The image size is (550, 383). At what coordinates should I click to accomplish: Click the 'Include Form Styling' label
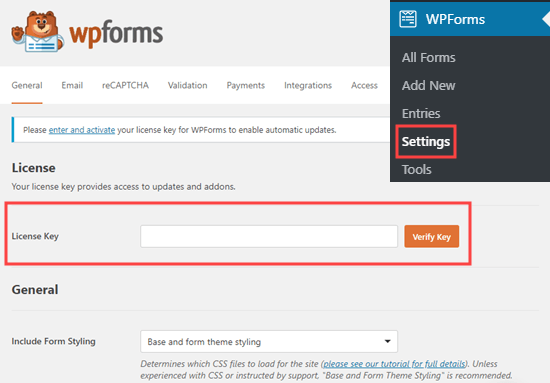(53, 342)
